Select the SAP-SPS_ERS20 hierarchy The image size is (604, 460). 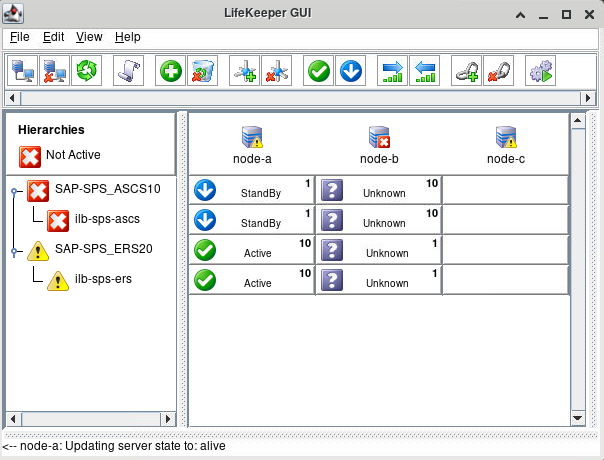click(104, 249)
